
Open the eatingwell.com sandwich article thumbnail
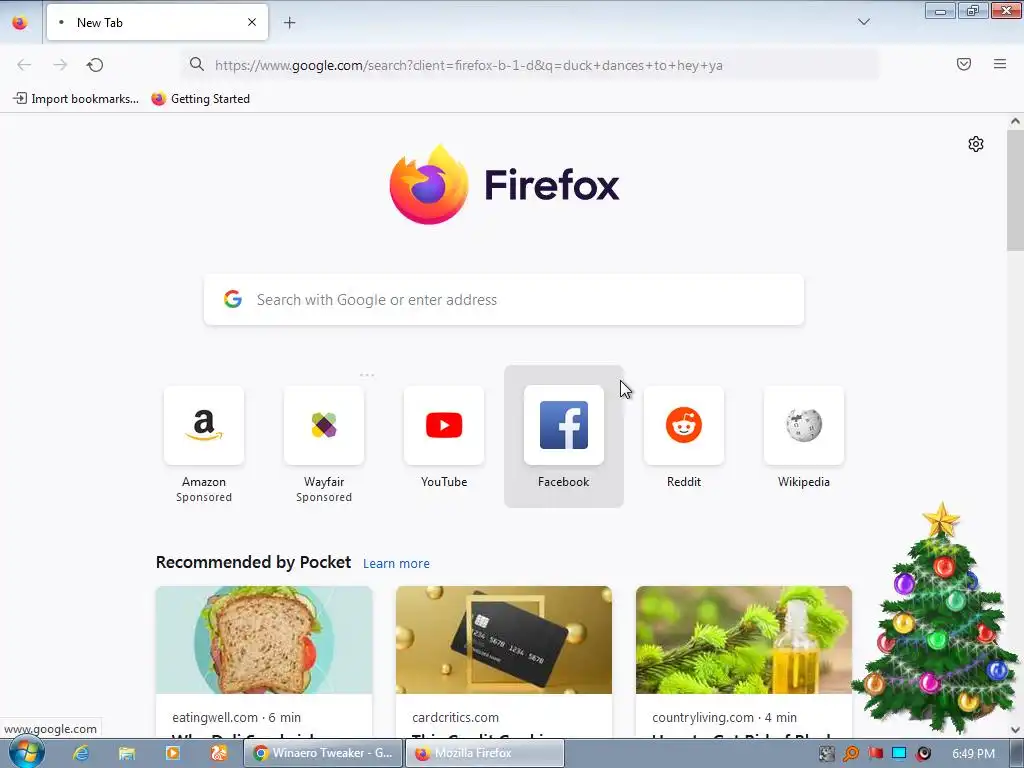(264, 640)
